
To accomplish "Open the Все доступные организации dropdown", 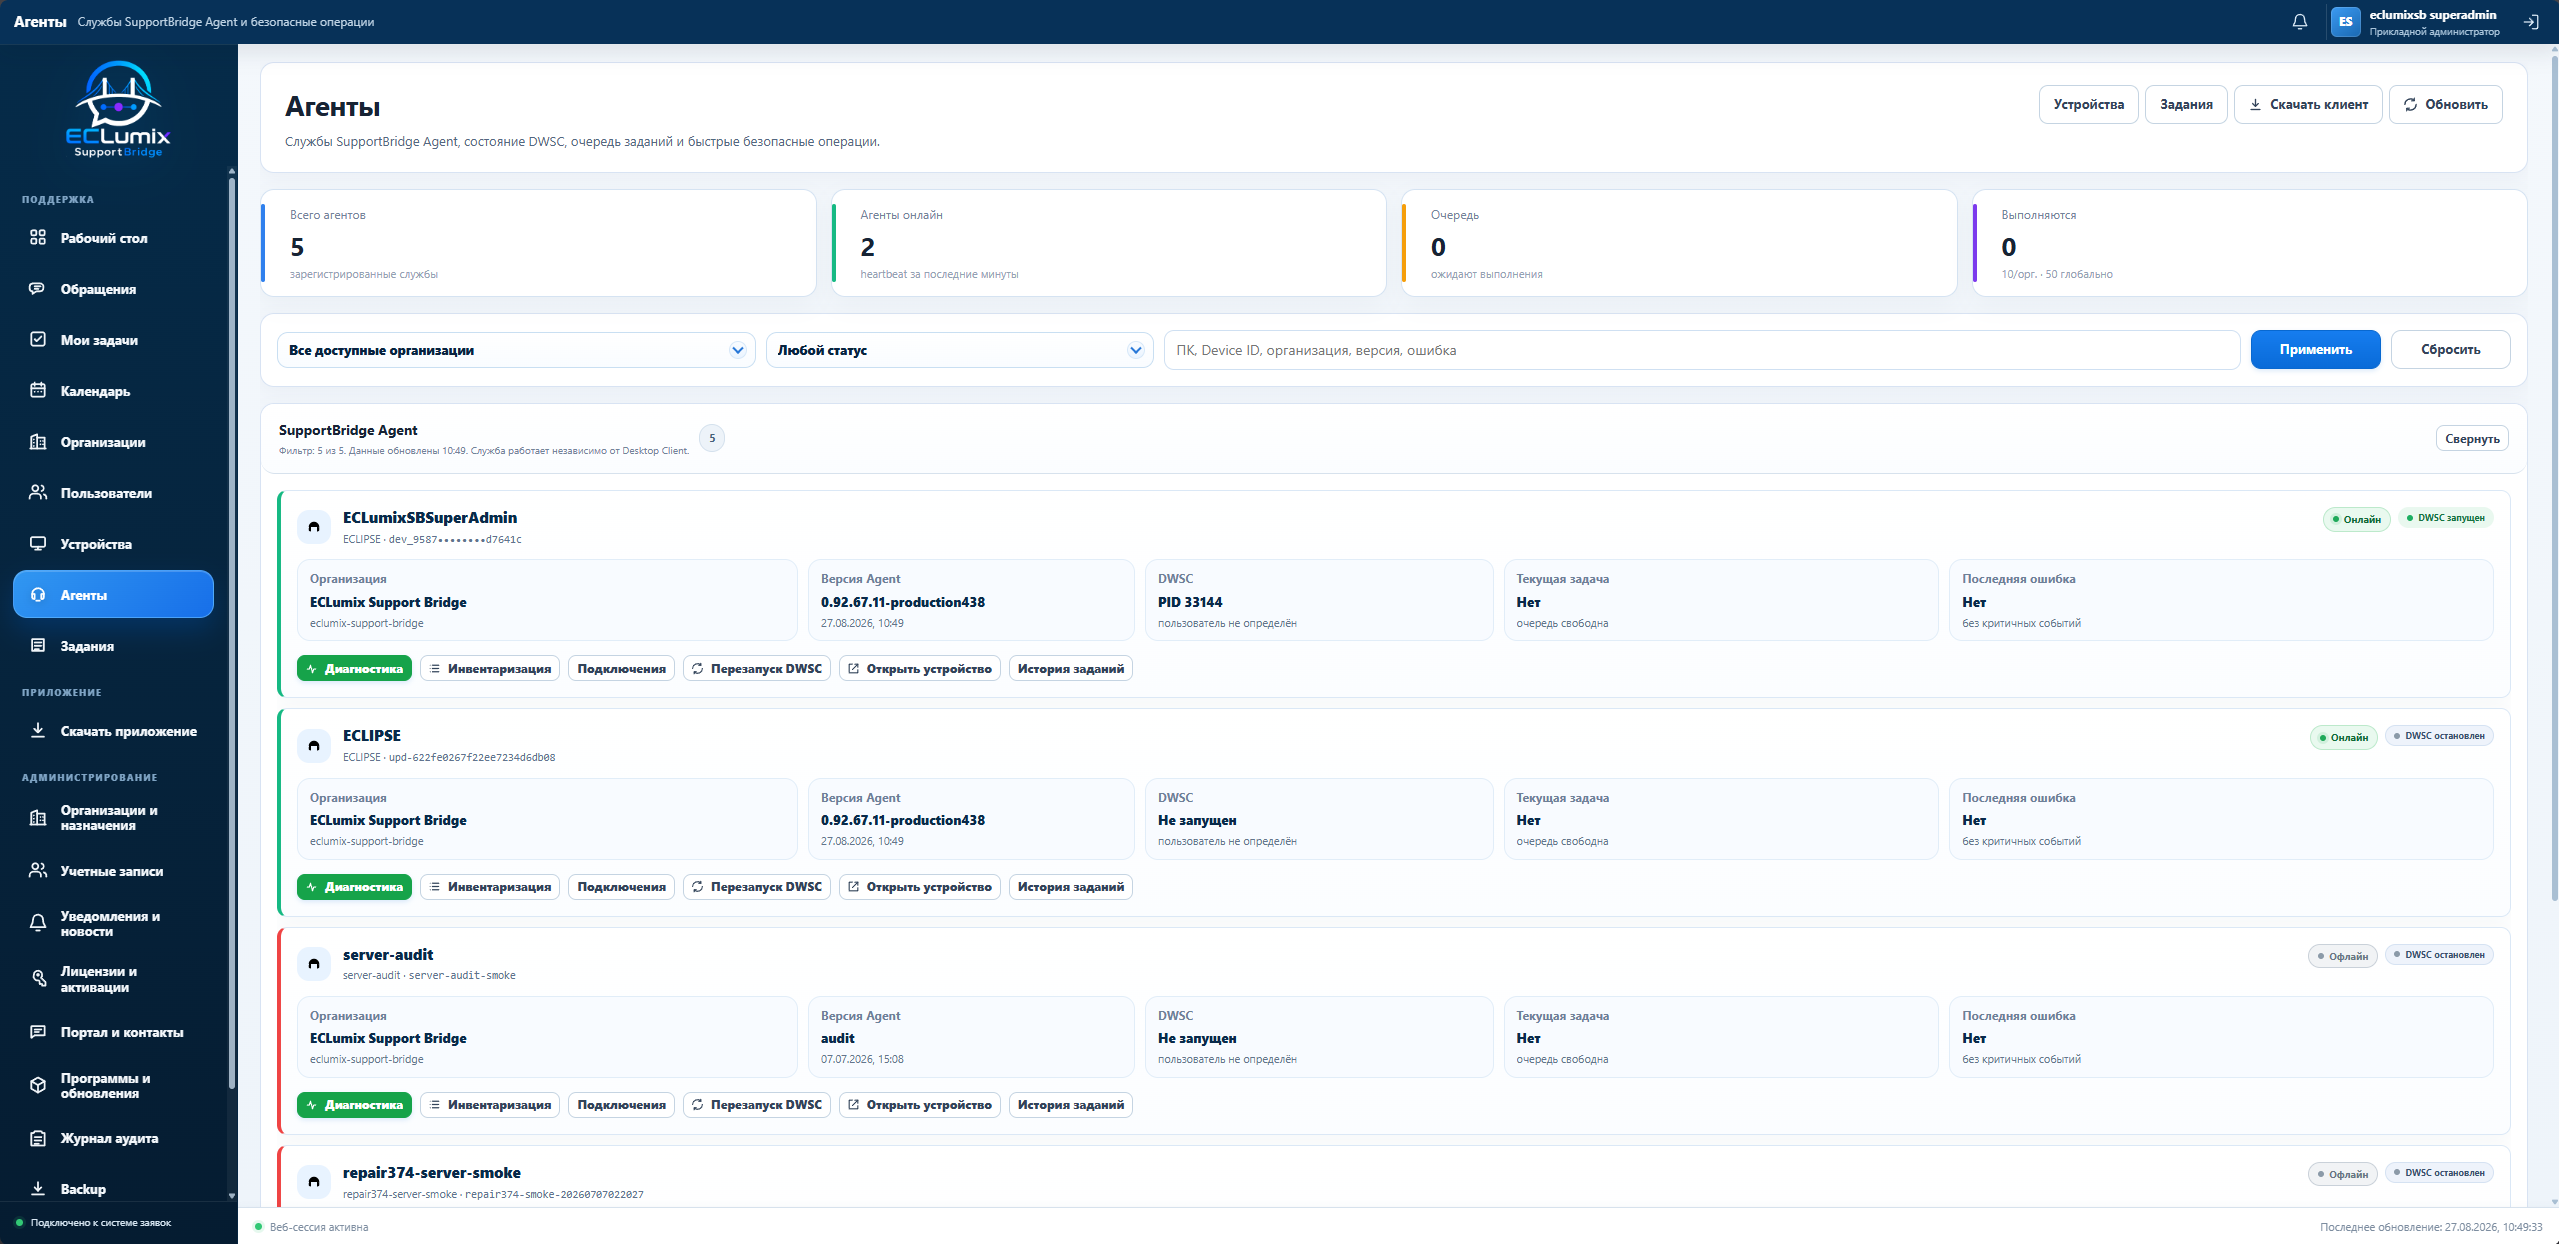I will pyautogui.click(x=516, y=350).
